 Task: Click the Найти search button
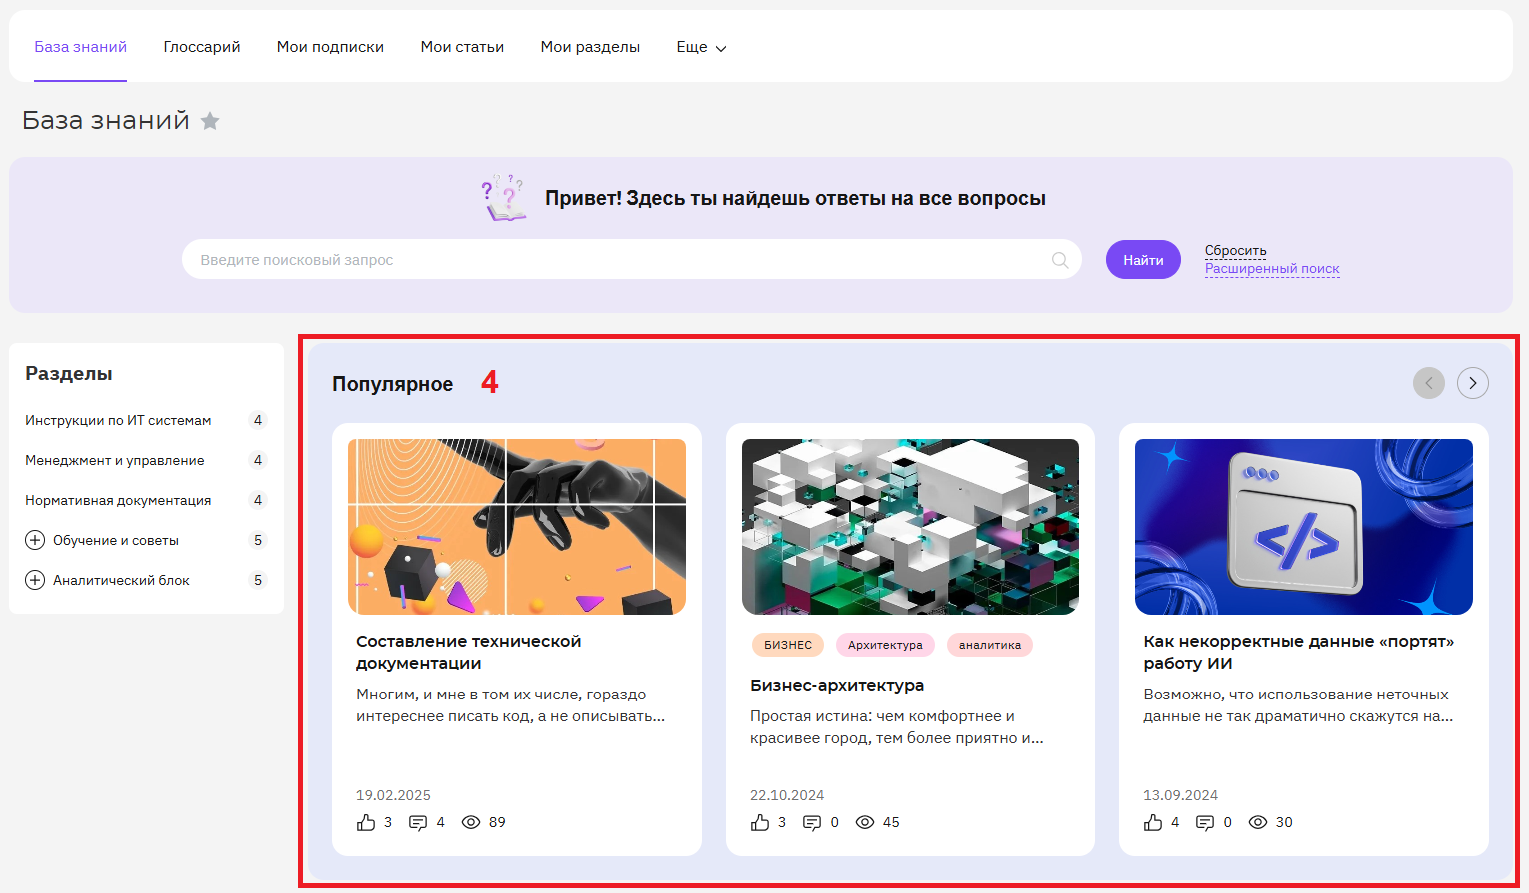tap(1143, 260)
